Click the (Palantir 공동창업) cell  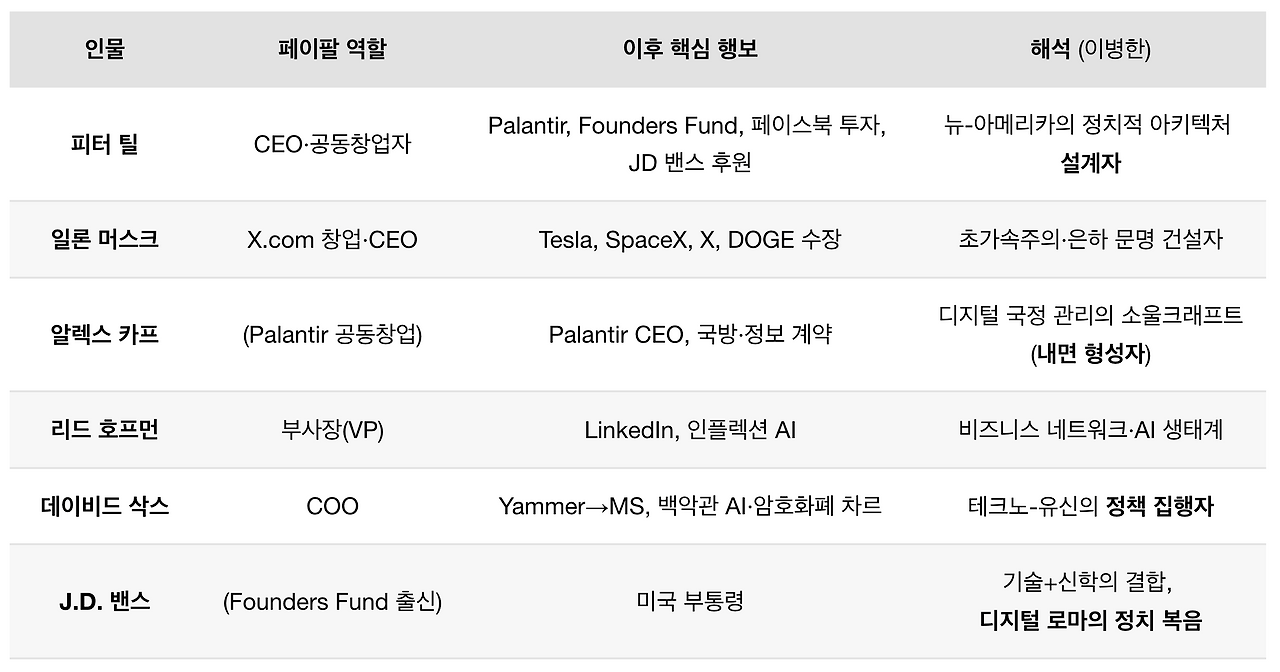tap(332, 335)
